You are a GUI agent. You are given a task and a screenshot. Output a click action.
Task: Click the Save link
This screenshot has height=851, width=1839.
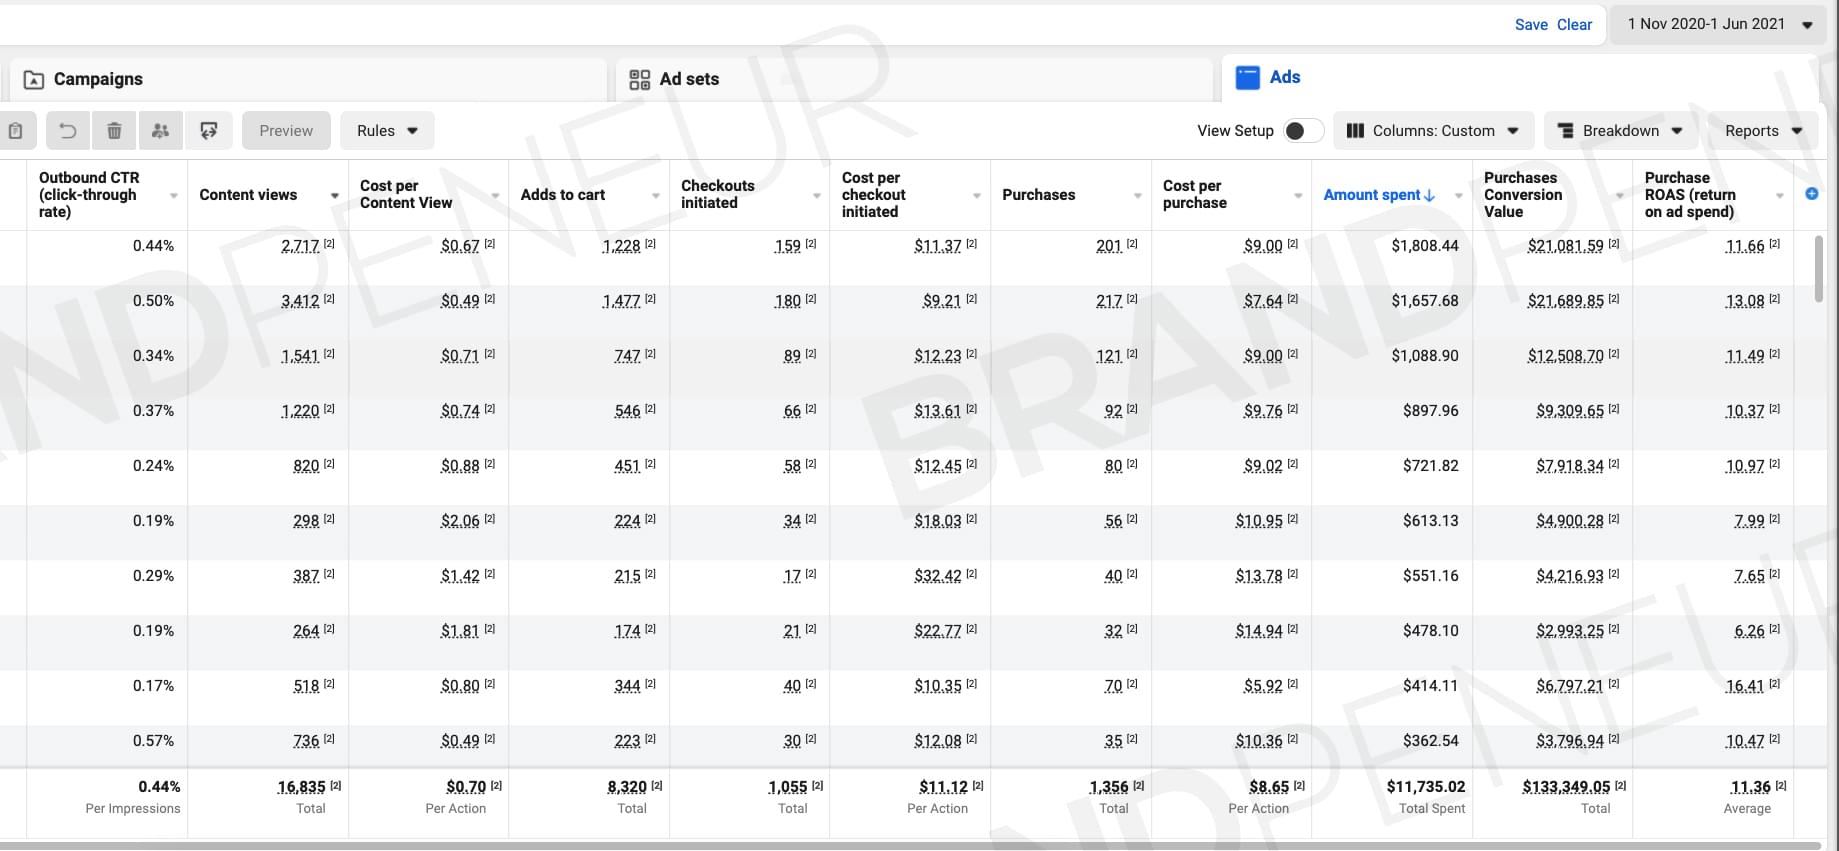pyautogui.click(x=1531, y=25)
